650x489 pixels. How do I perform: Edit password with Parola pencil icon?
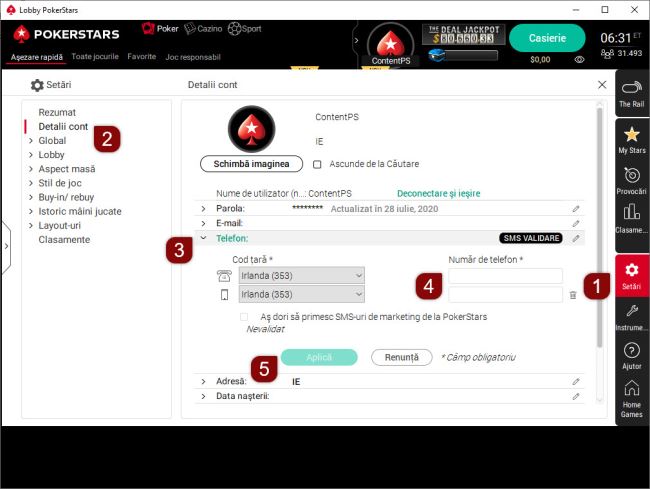point(576,209)
